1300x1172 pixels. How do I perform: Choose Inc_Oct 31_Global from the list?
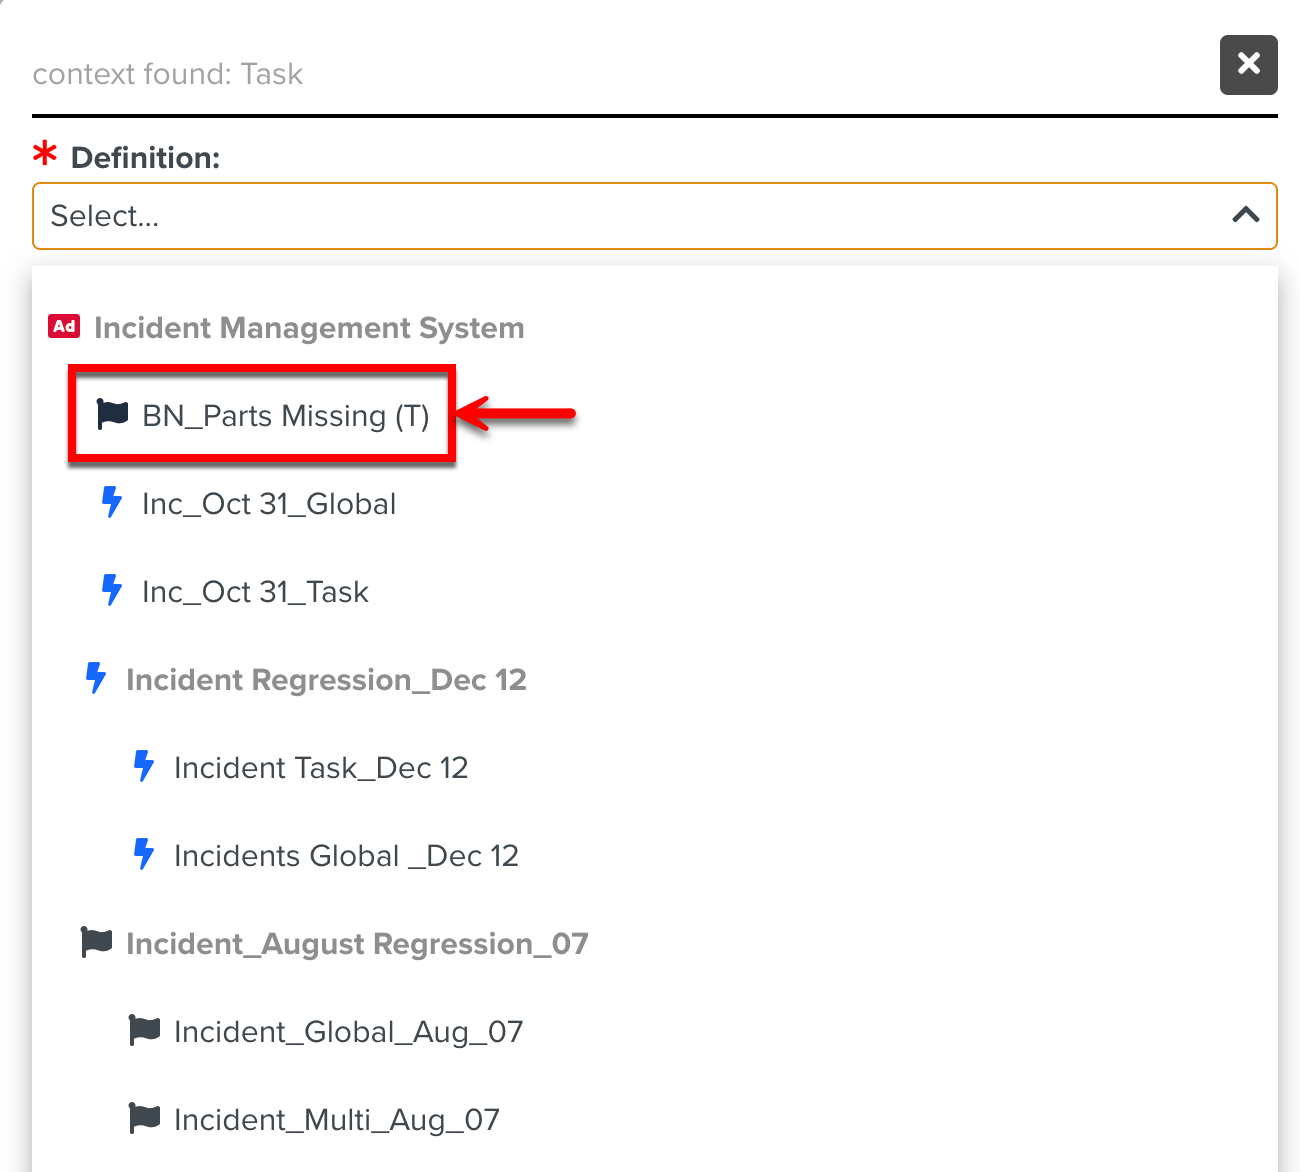click(269, 504)
